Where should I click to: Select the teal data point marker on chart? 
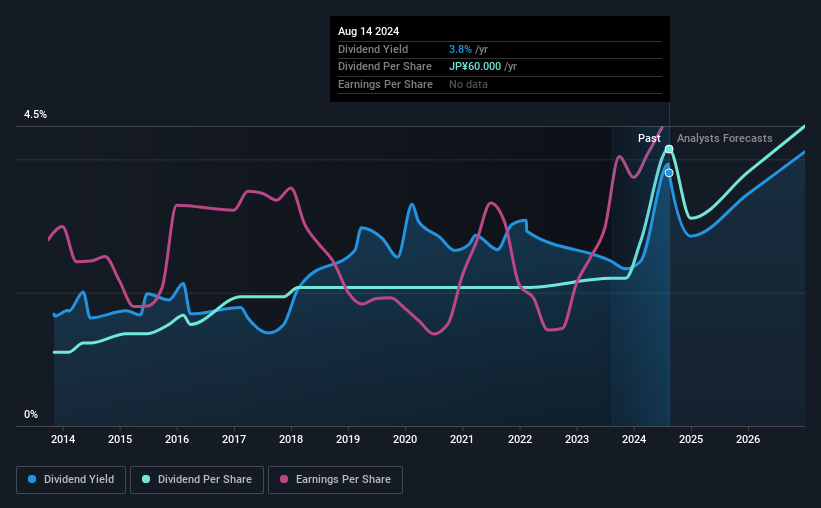tap(669, 149)
